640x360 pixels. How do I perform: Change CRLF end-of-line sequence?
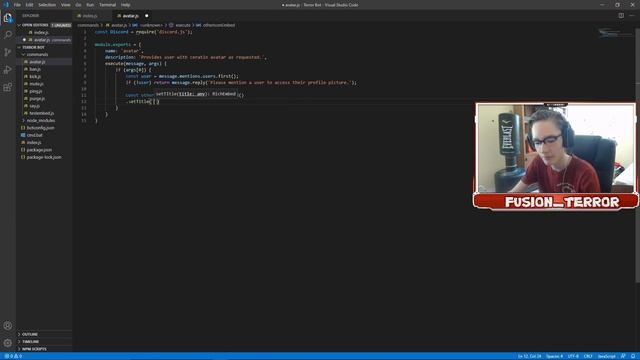(588, 356)
